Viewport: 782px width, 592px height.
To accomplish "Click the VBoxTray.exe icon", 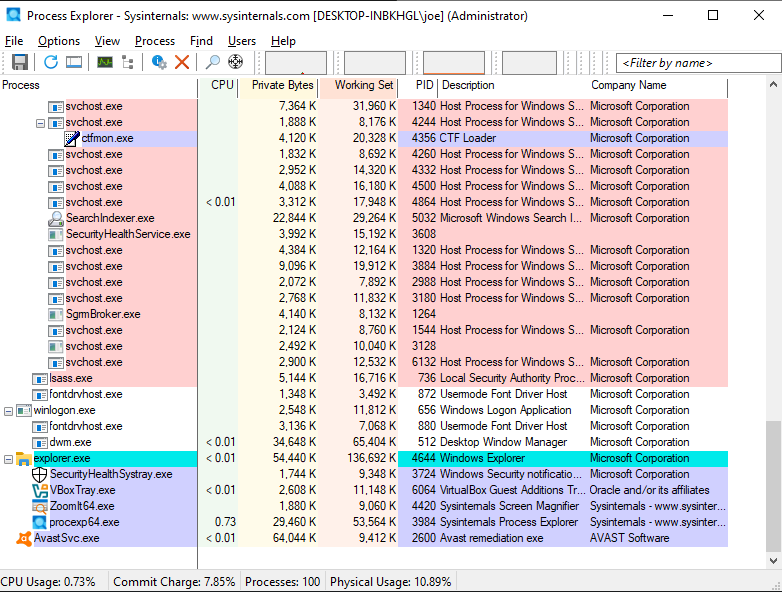I will pos(39,490).
